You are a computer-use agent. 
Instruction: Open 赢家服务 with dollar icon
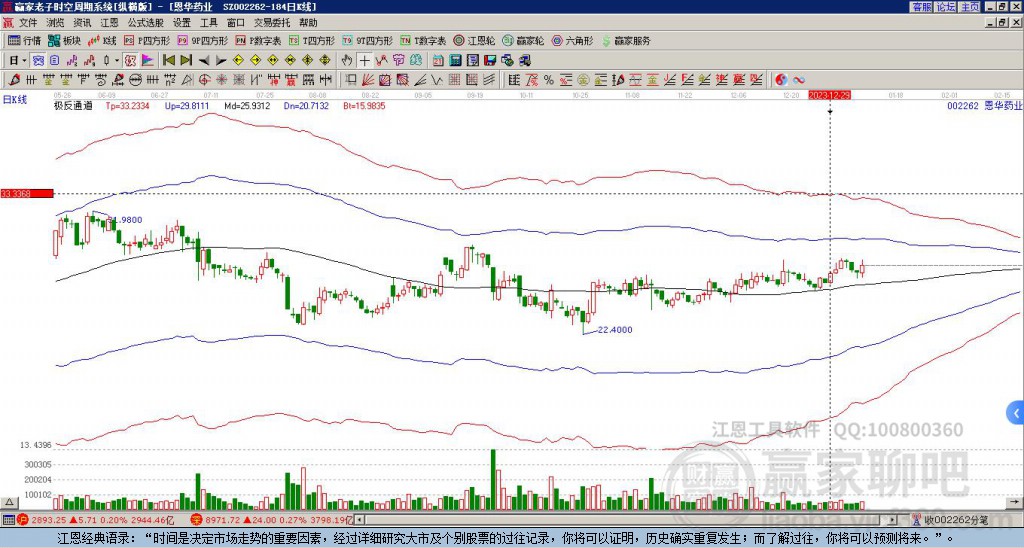coord(626,40)
